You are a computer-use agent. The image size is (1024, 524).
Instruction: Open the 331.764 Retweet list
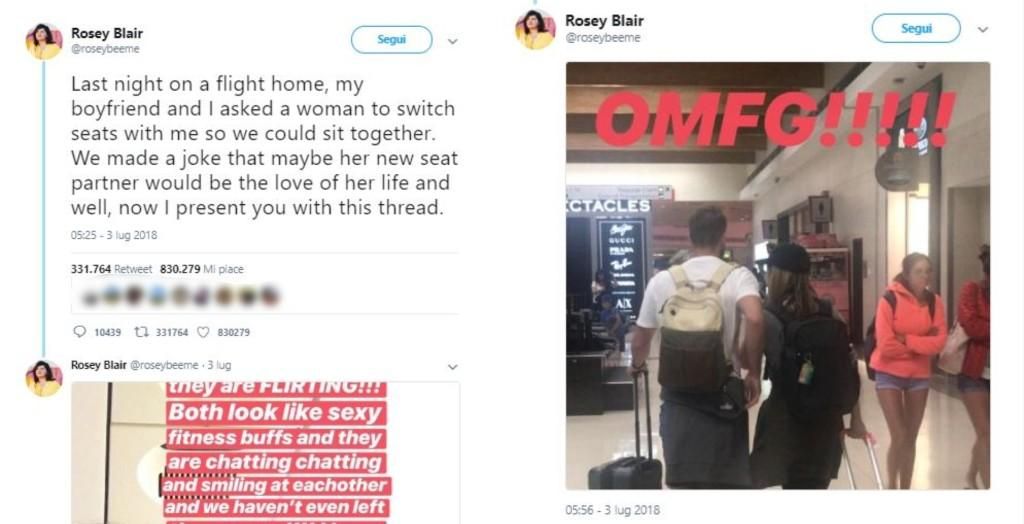coord(112,269)
